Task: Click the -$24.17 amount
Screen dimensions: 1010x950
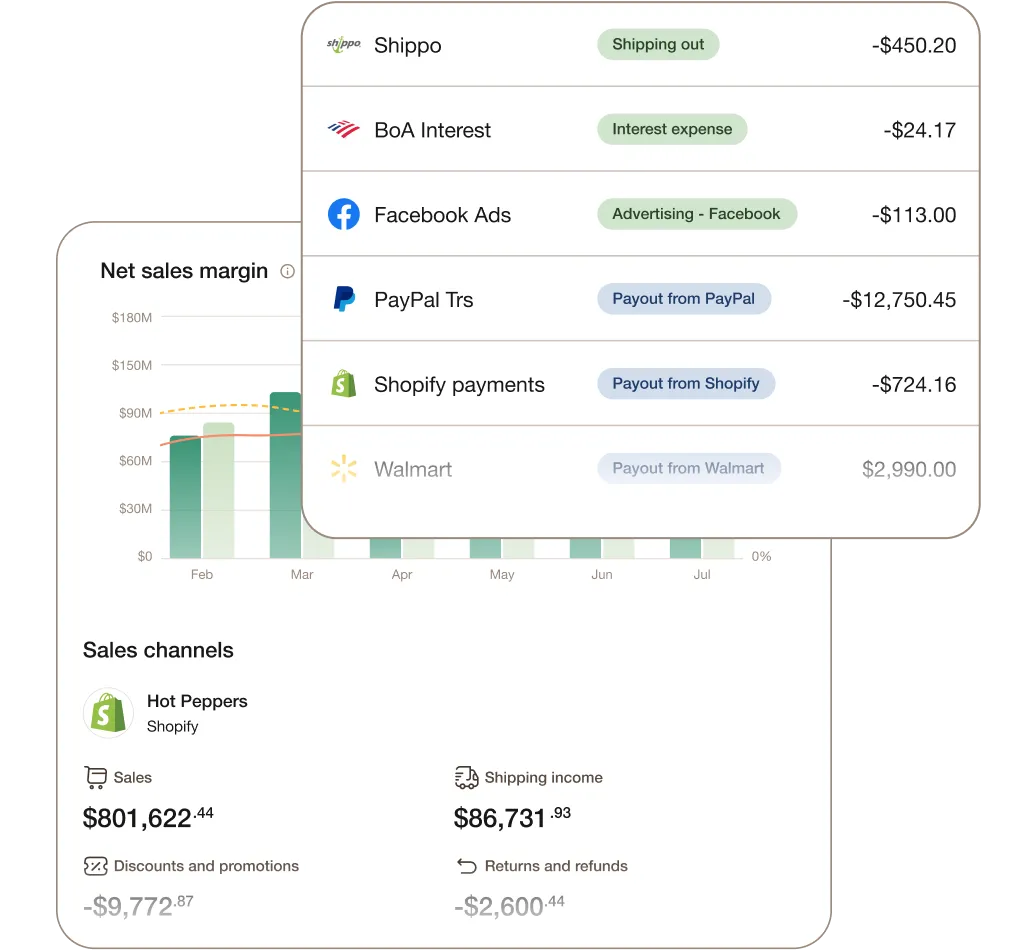Action: click(x=919, y=130)
